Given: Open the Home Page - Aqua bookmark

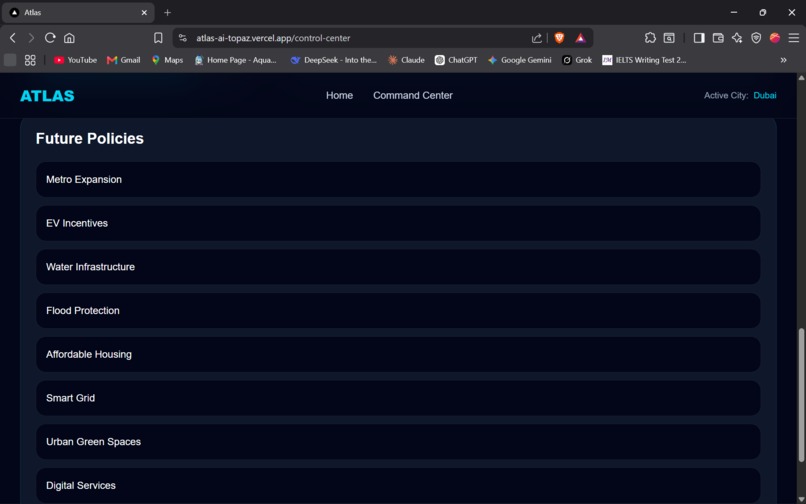Looking at the screenshot, I should pos(235,60).
